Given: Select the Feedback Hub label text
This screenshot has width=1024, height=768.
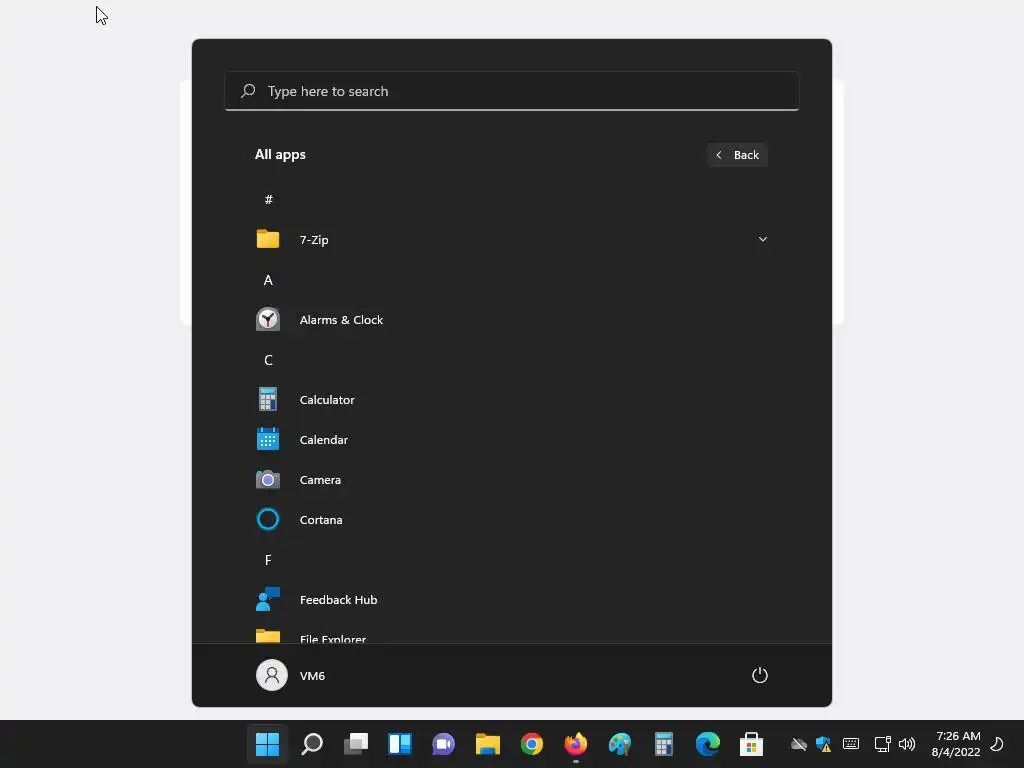Looking at the screenshot, I should pyautogui.click(x=338, y=600).
